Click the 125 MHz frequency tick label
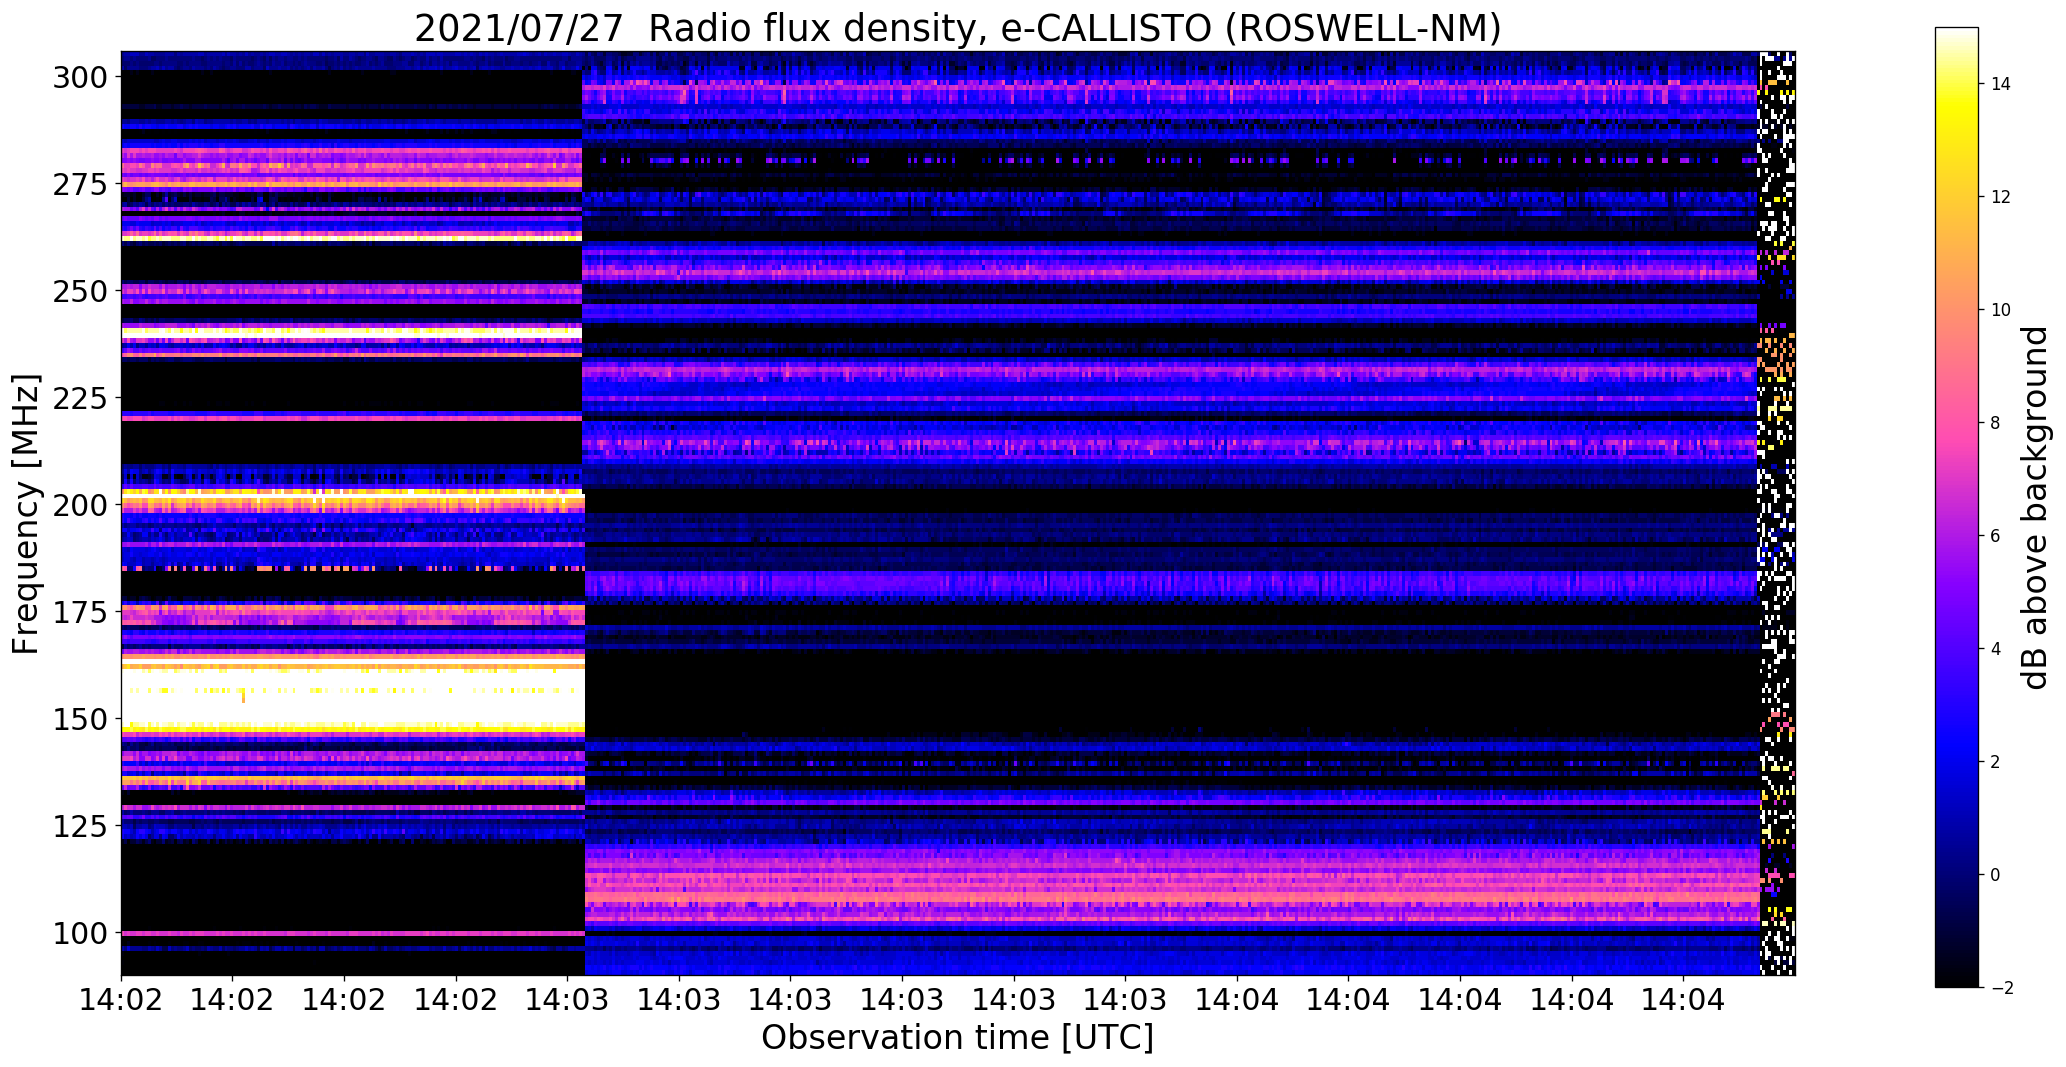Viewport: 2066px width, 1067px height. point(80,826)
